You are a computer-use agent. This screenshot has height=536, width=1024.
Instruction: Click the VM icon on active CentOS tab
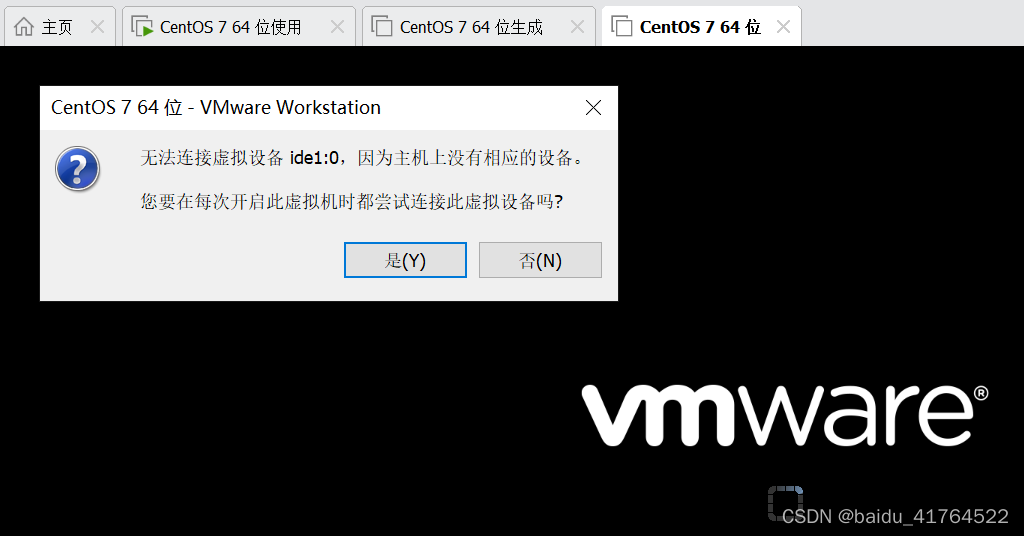pyautogui.click(x=622, y=27)
